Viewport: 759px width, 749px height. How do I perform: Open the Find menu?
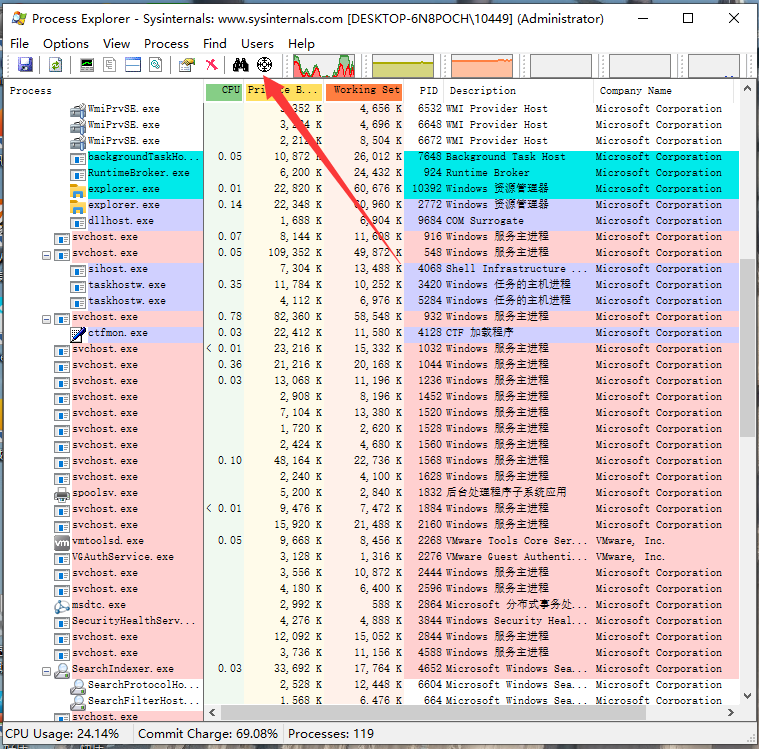click(214, 44)
